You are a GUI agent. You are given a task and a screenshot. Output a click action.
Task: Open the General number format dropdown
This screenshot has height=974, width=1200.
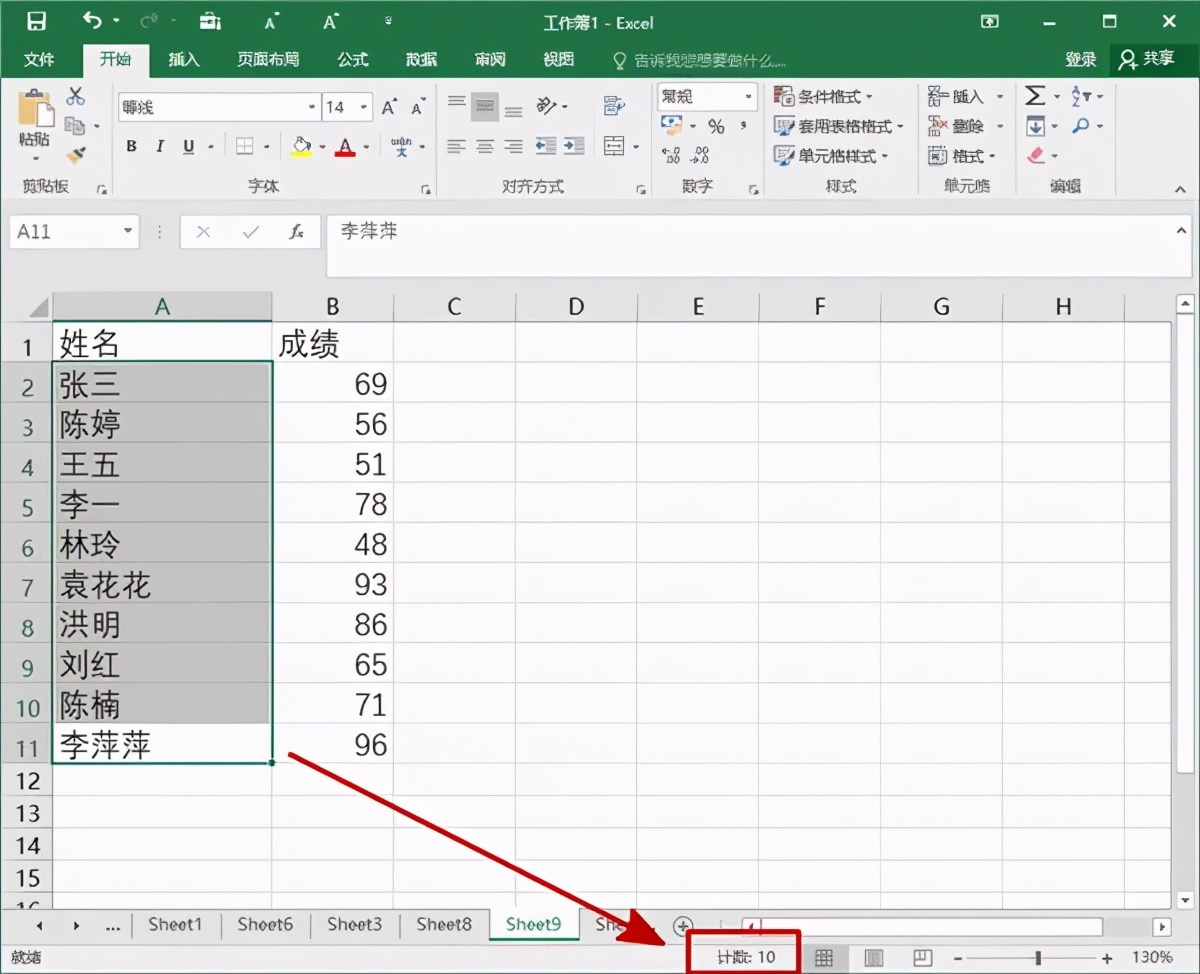(x=748, y=96)
